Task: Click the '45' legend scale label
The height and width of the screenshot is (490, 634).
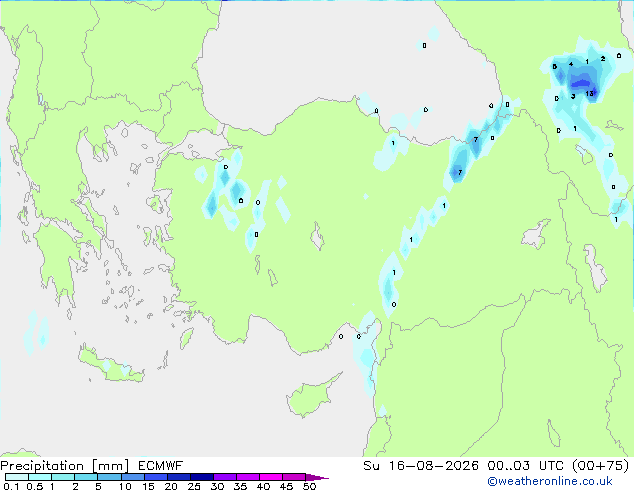Action: [x=286, y=486]
